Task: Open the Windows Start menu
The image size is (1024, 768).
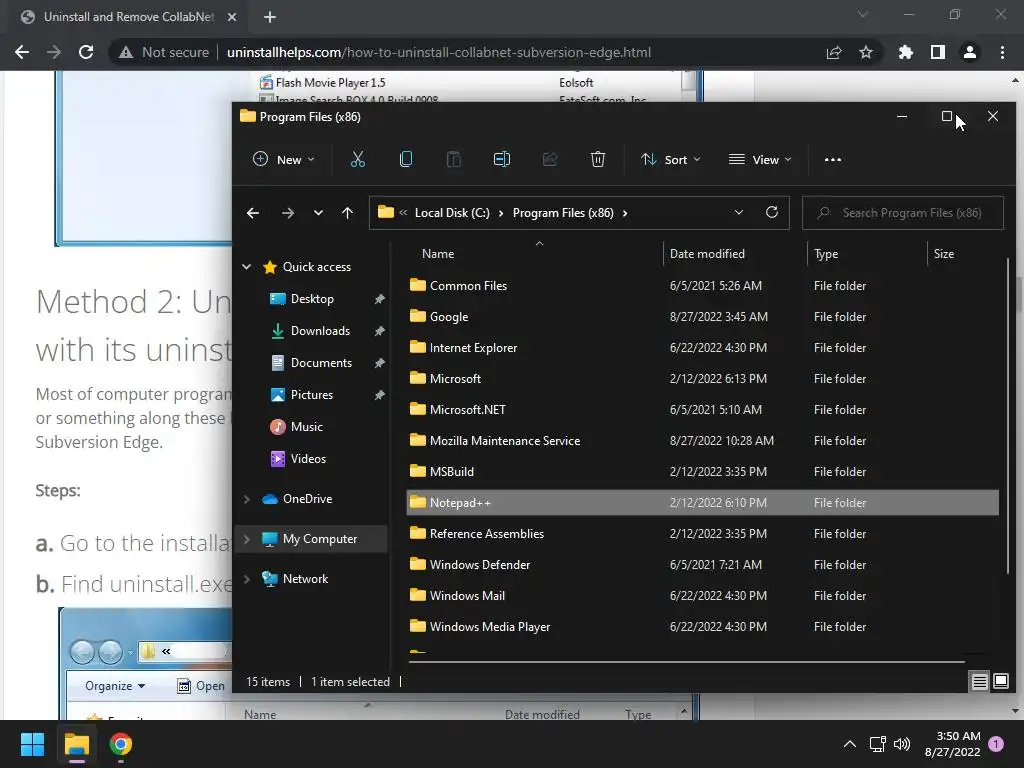Action: [32, 744]
